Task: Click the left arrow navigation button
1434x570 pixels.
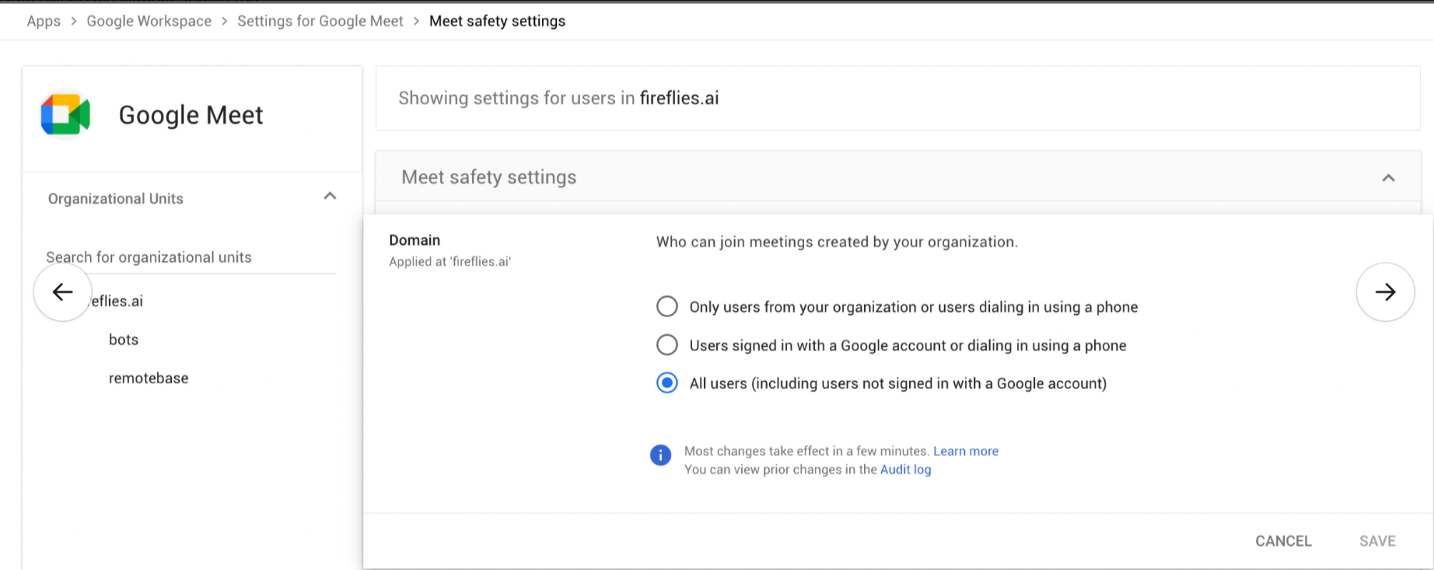Action: tap(63, 292)
